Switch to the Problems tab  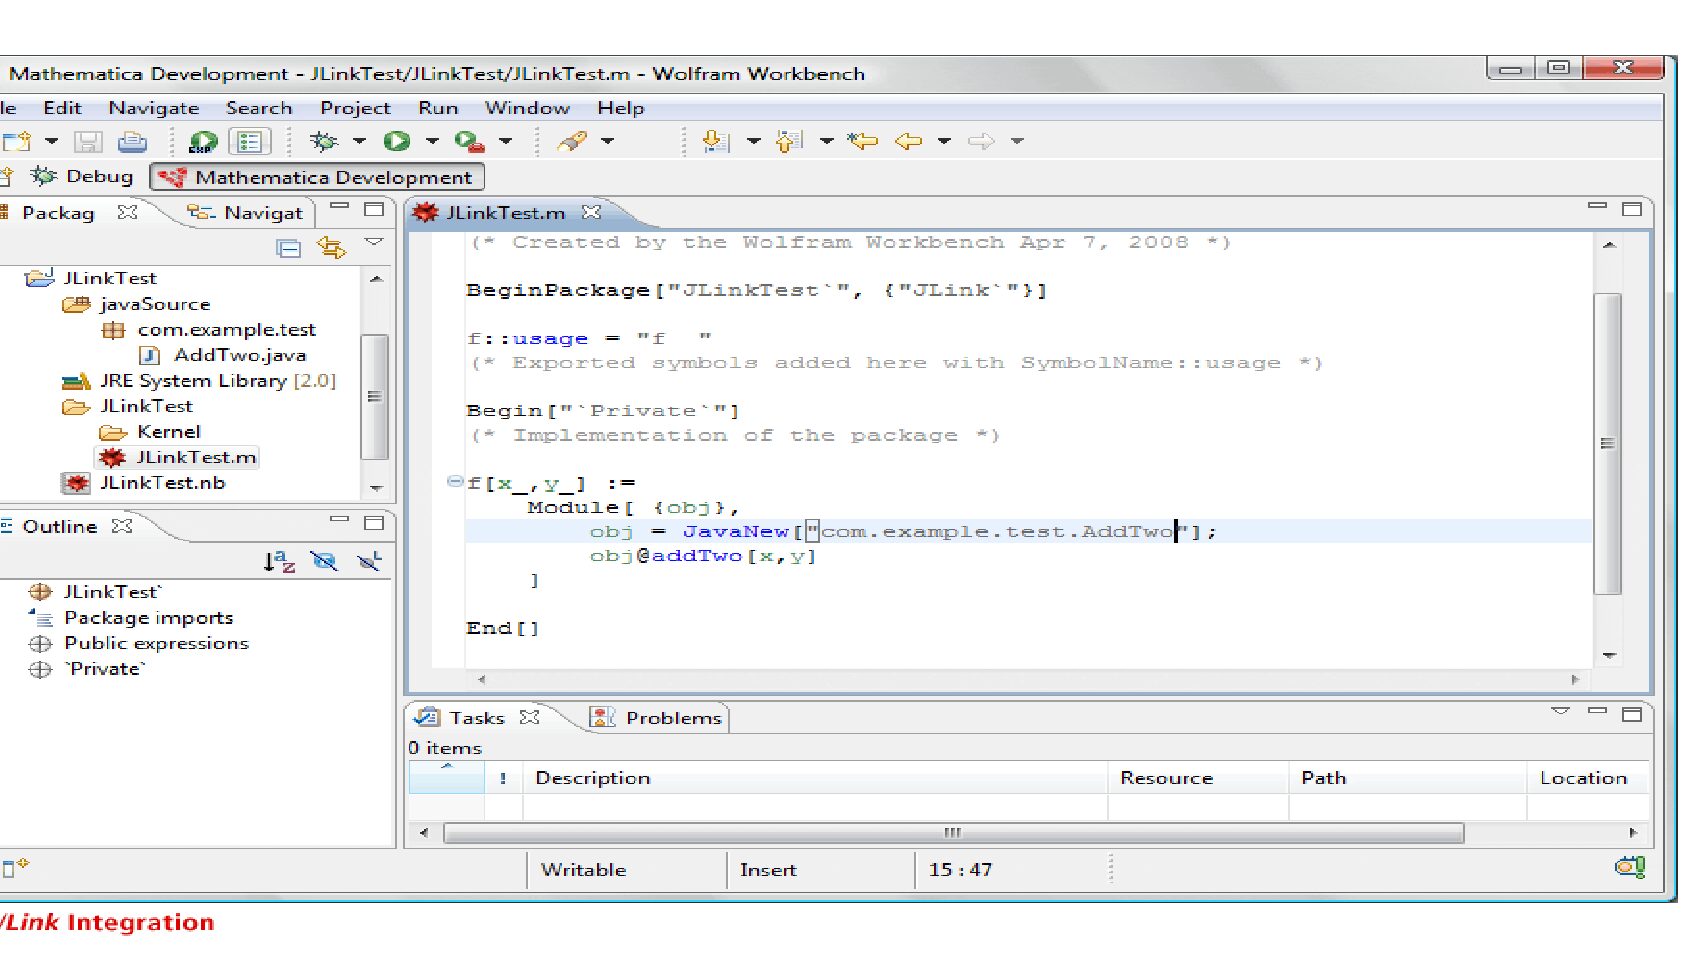(x=657, y=717)
